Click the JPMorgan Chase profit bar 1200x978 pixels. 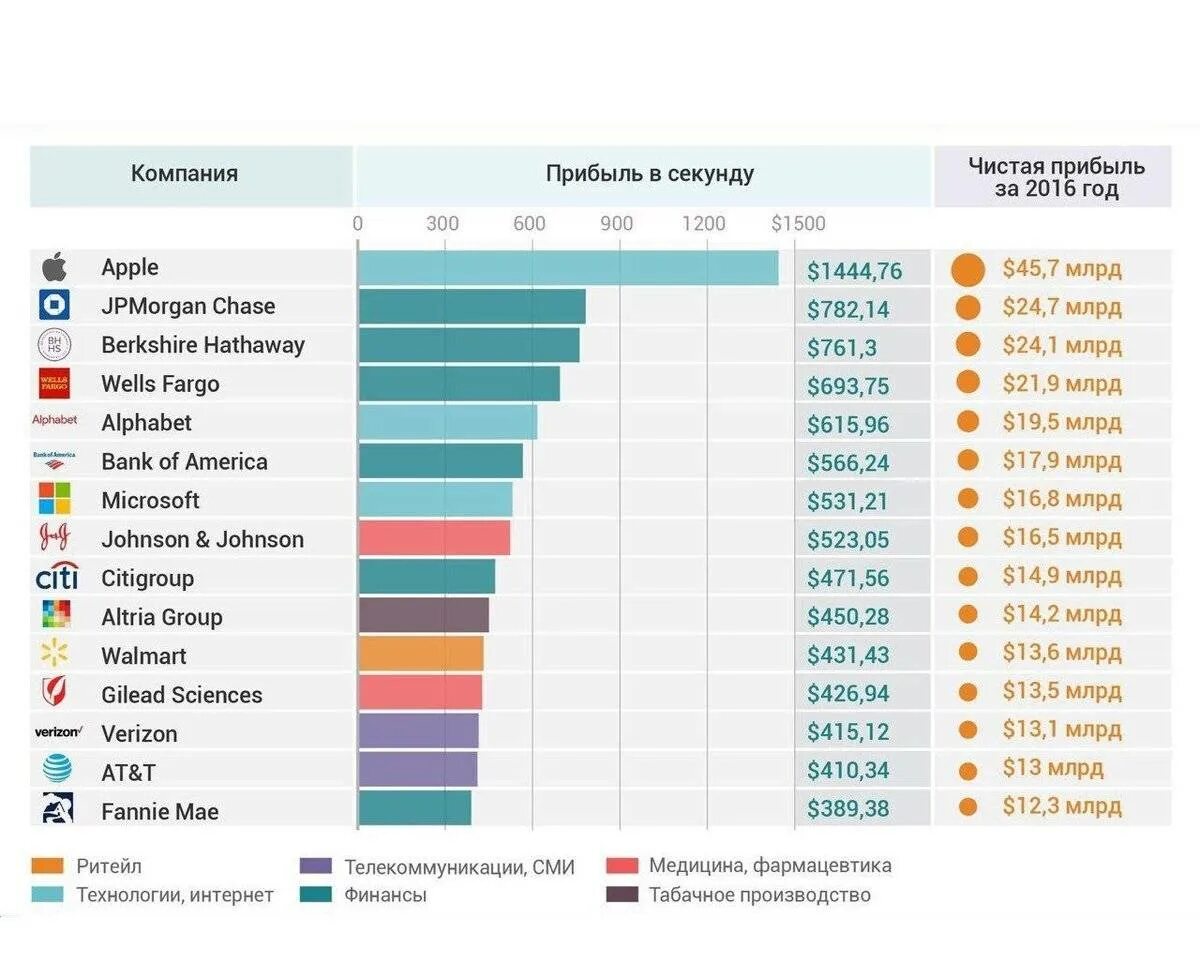(x=472, y=307)
